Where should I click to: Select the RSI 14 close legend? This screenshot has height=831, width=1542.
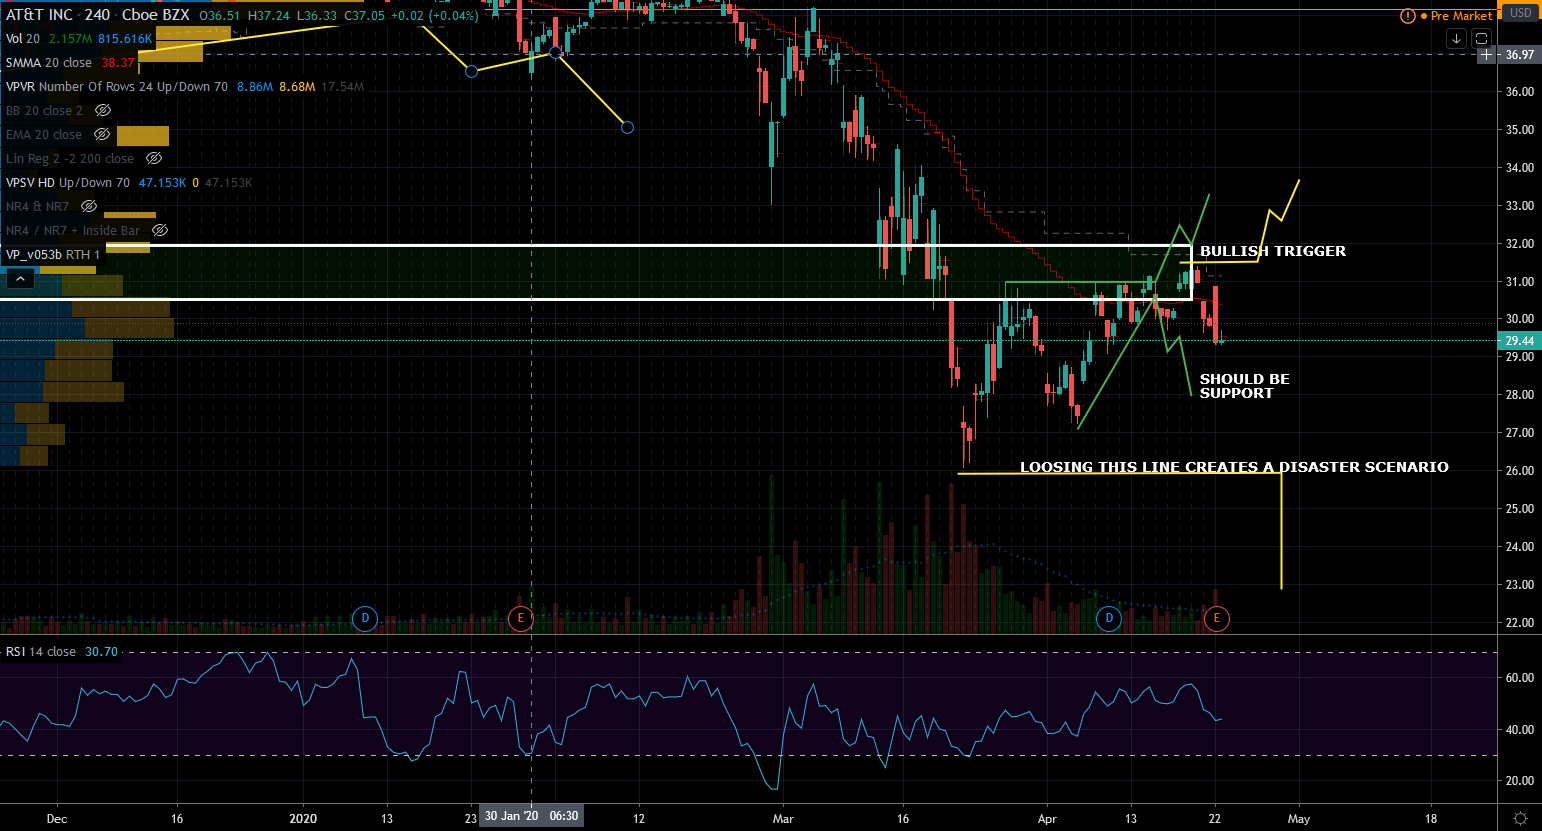41,652
